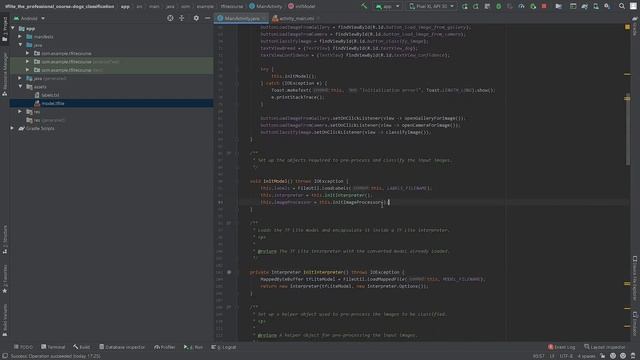Hide the Project panel with minus icon

pyautogui.click(x=207, y=18)
